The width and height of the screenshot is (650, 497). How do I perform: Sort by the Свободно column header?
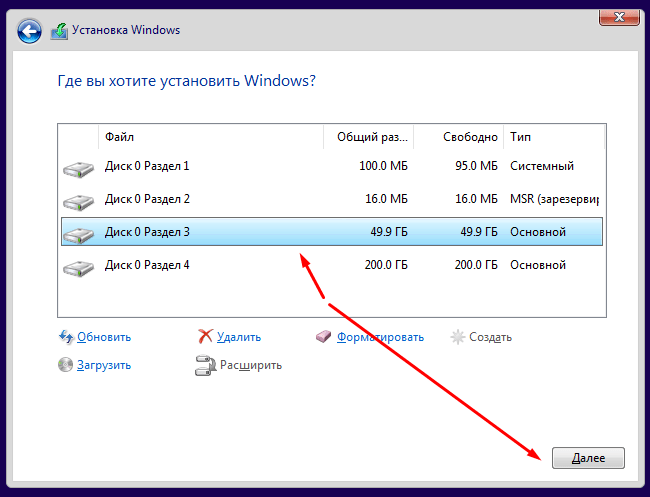(458, 137)
